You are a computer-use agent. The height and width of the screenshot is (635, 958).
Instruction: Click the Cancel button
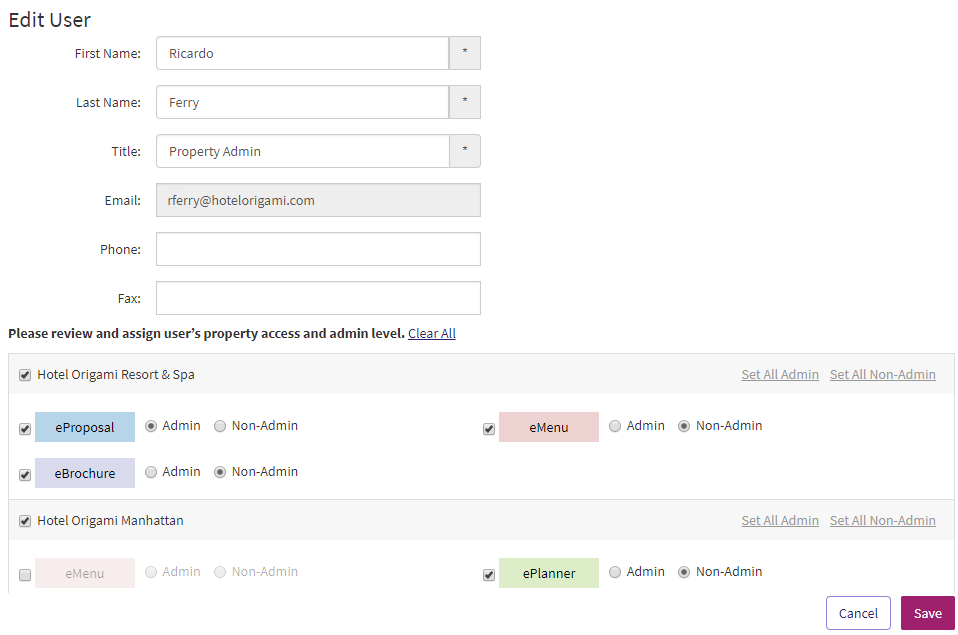(858, 613)
